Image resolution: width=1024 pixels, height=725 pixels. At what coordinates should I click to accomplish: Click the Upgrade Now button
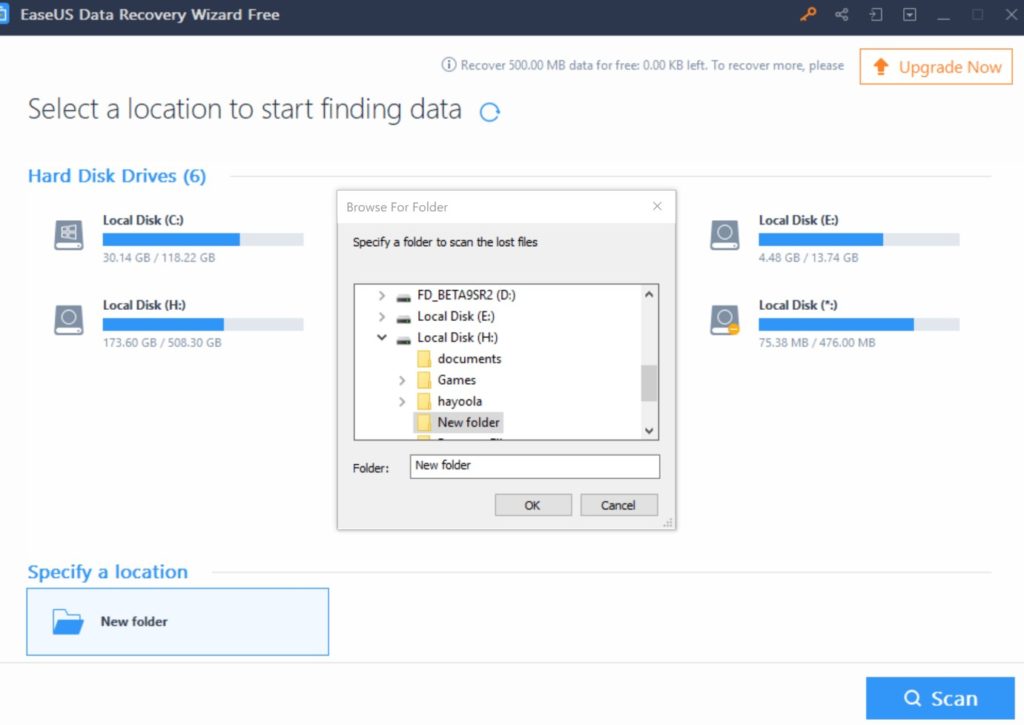pos(936,67)
